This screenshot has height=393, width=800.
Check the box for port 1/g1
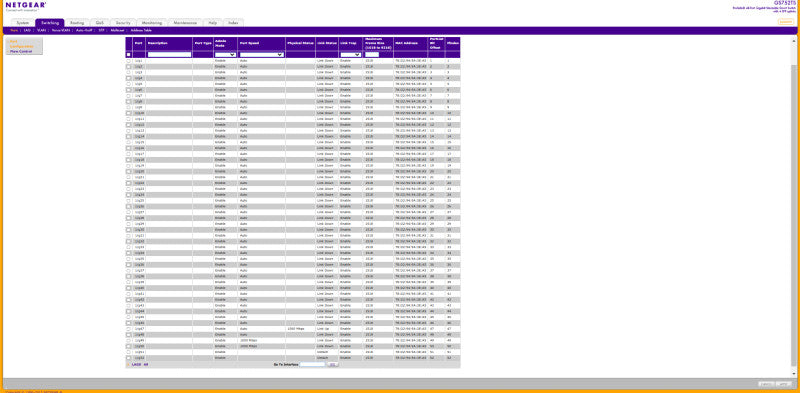pos(129,61)
